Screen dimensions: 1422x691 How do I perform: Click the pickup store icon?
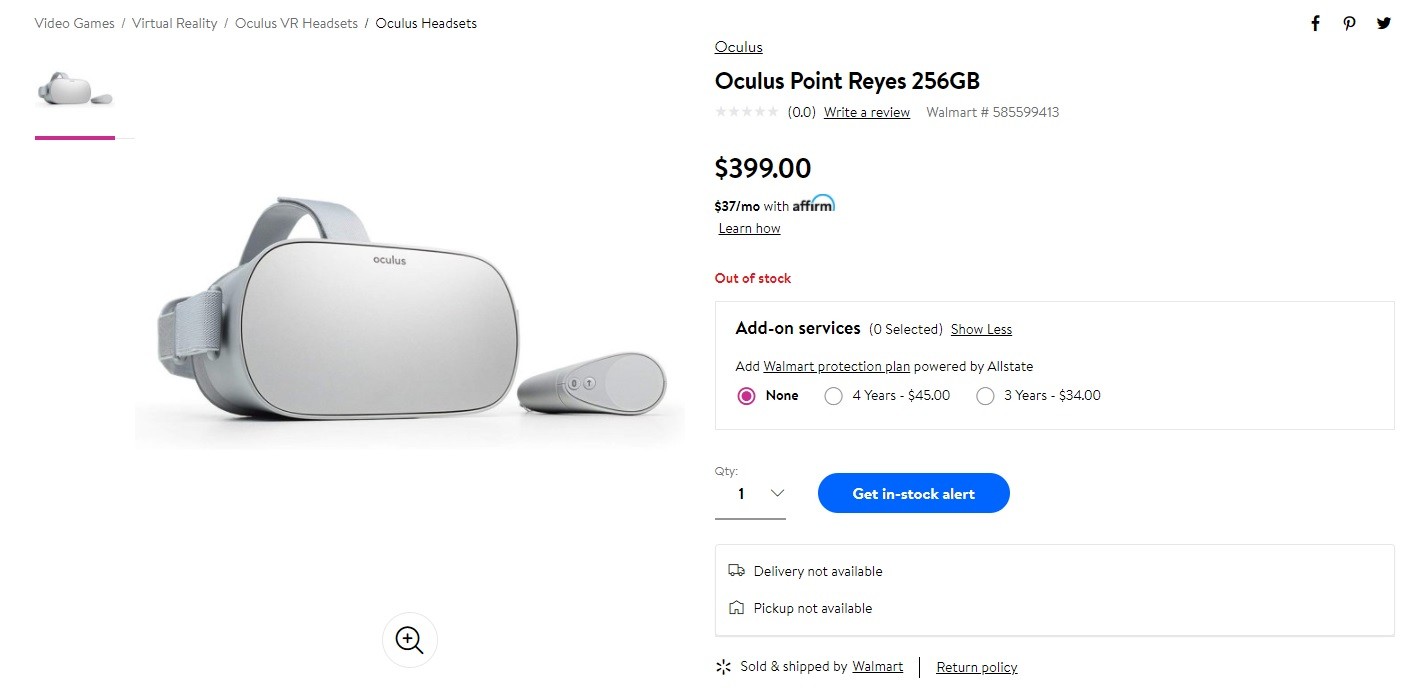737,608
